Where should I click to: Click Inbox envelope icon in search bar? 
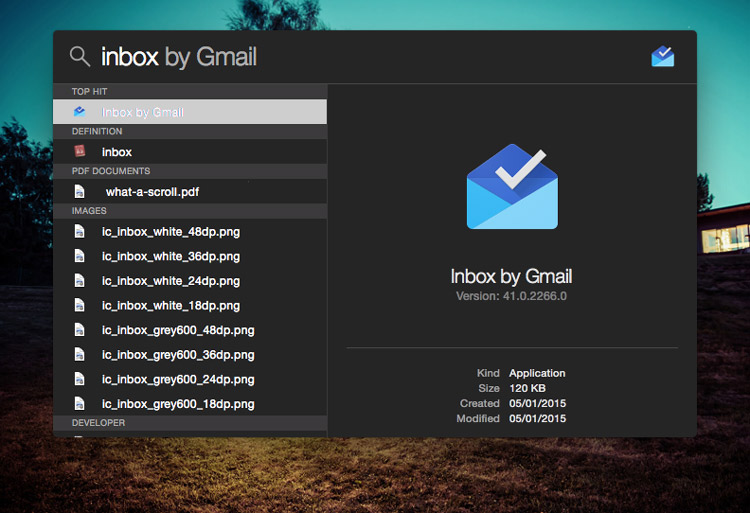662,57
